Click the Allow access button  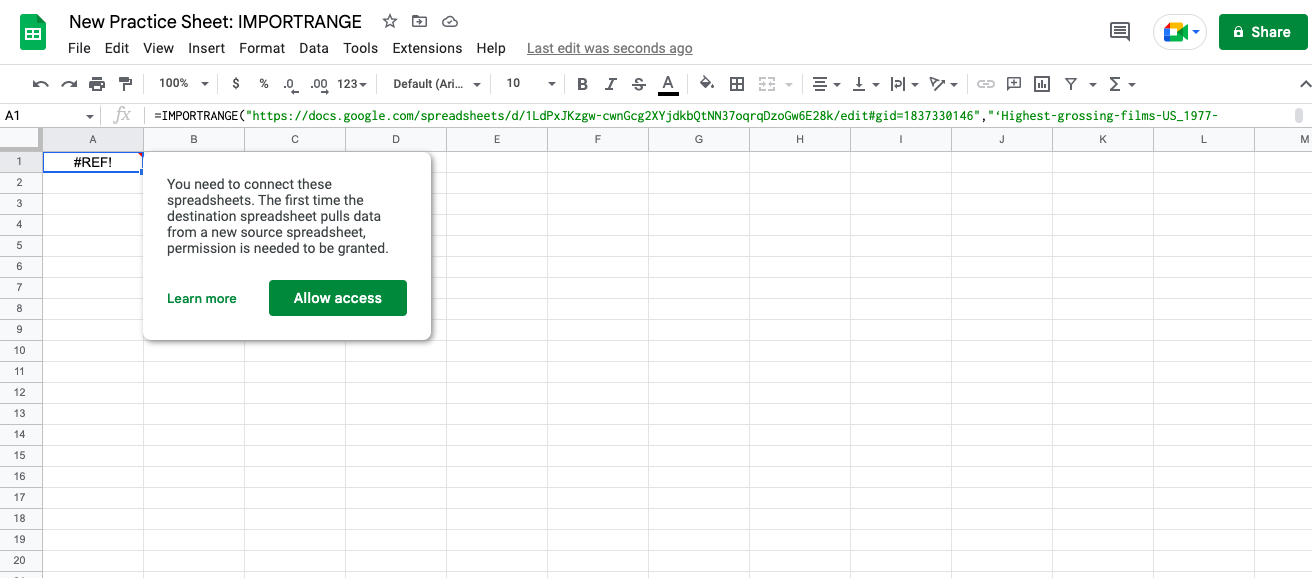pyautogui.click(x=338, y=298)
